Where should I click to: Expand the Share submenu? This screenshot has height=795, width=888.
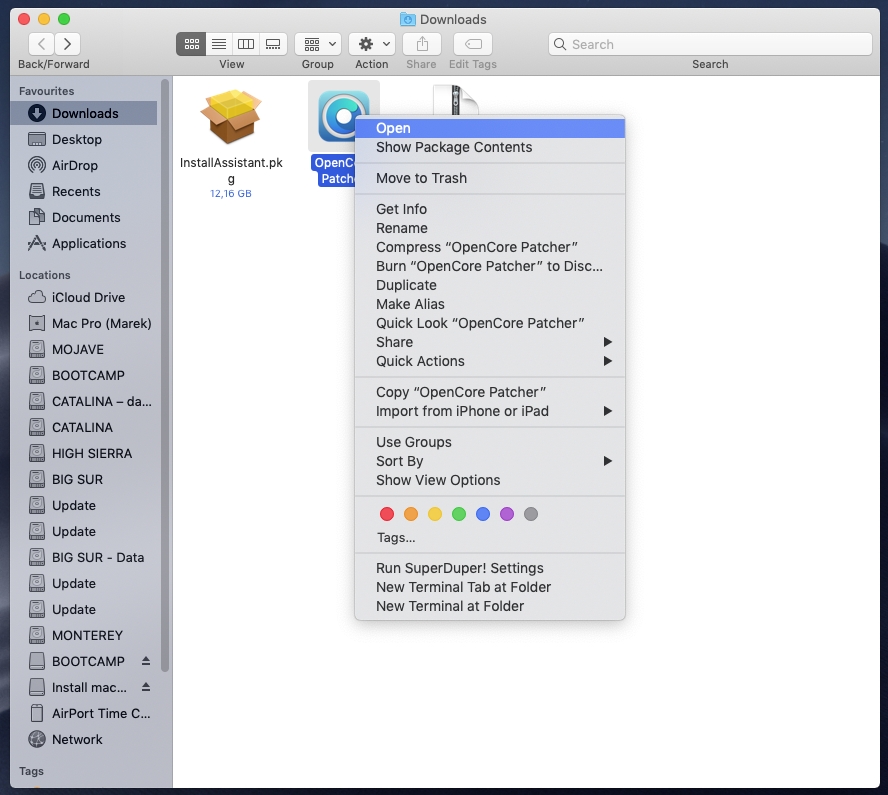pos(490,342)
